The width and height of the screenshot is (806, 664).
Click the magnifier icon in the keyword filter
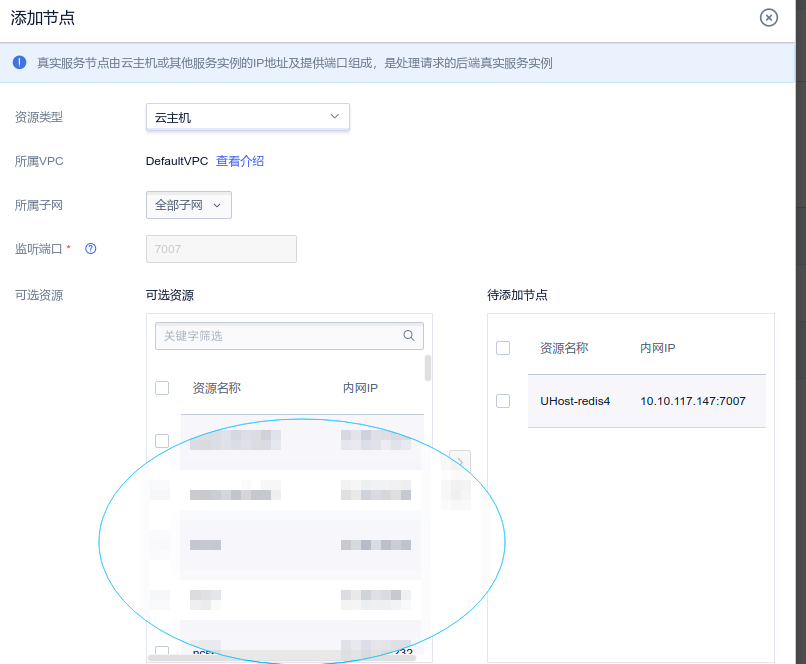[408, 336]
